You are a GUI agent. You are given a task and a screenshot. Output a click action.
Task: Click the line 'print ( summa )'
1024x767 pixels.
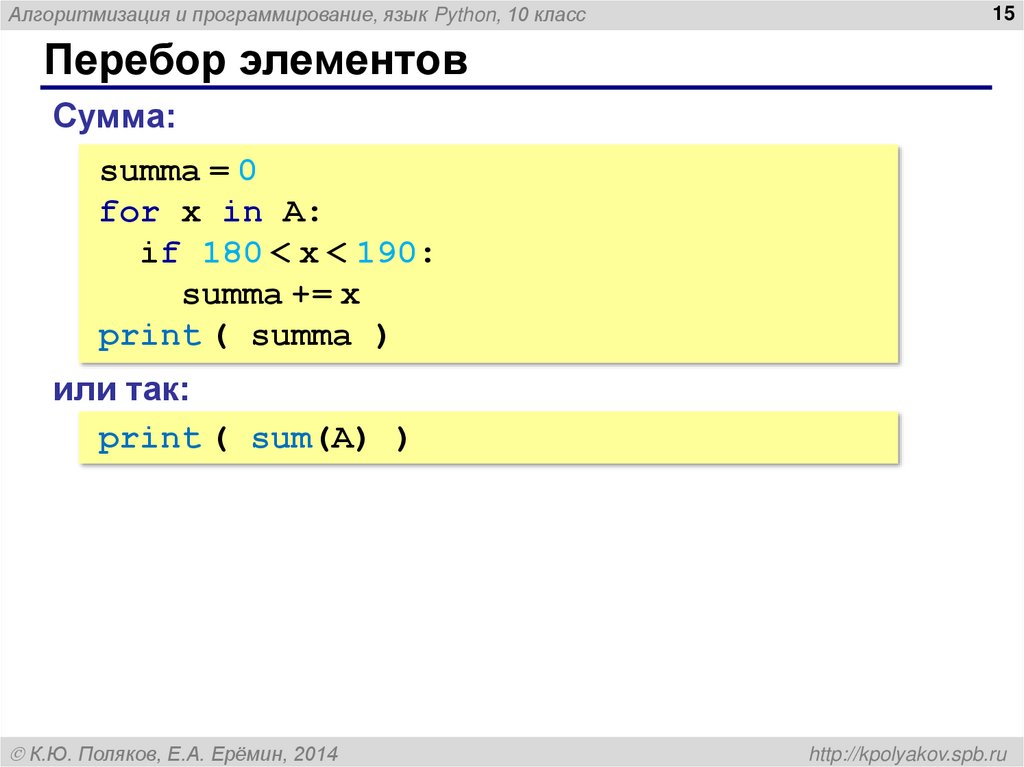click(243, 336)
